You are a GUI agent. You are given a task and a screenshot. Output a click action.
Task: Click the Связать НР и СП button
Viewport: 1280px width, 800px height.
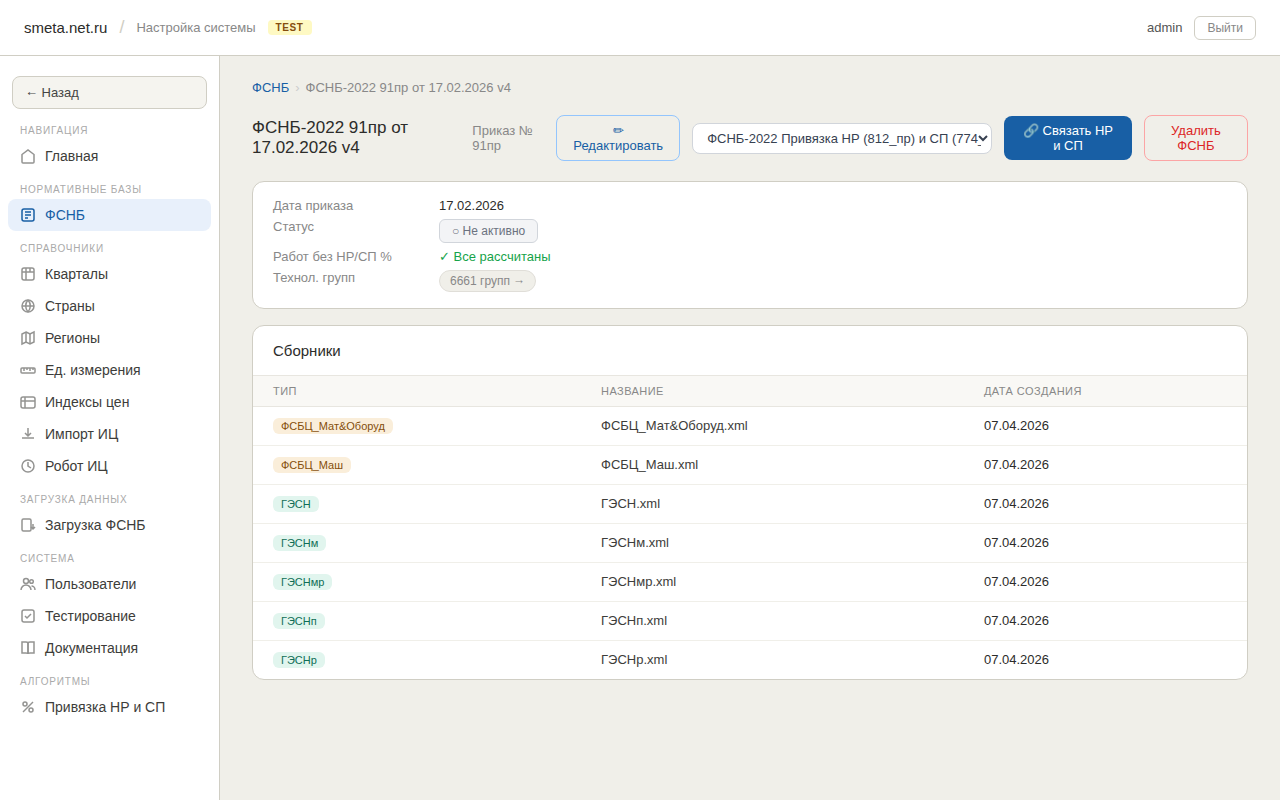click(1067, 138)
